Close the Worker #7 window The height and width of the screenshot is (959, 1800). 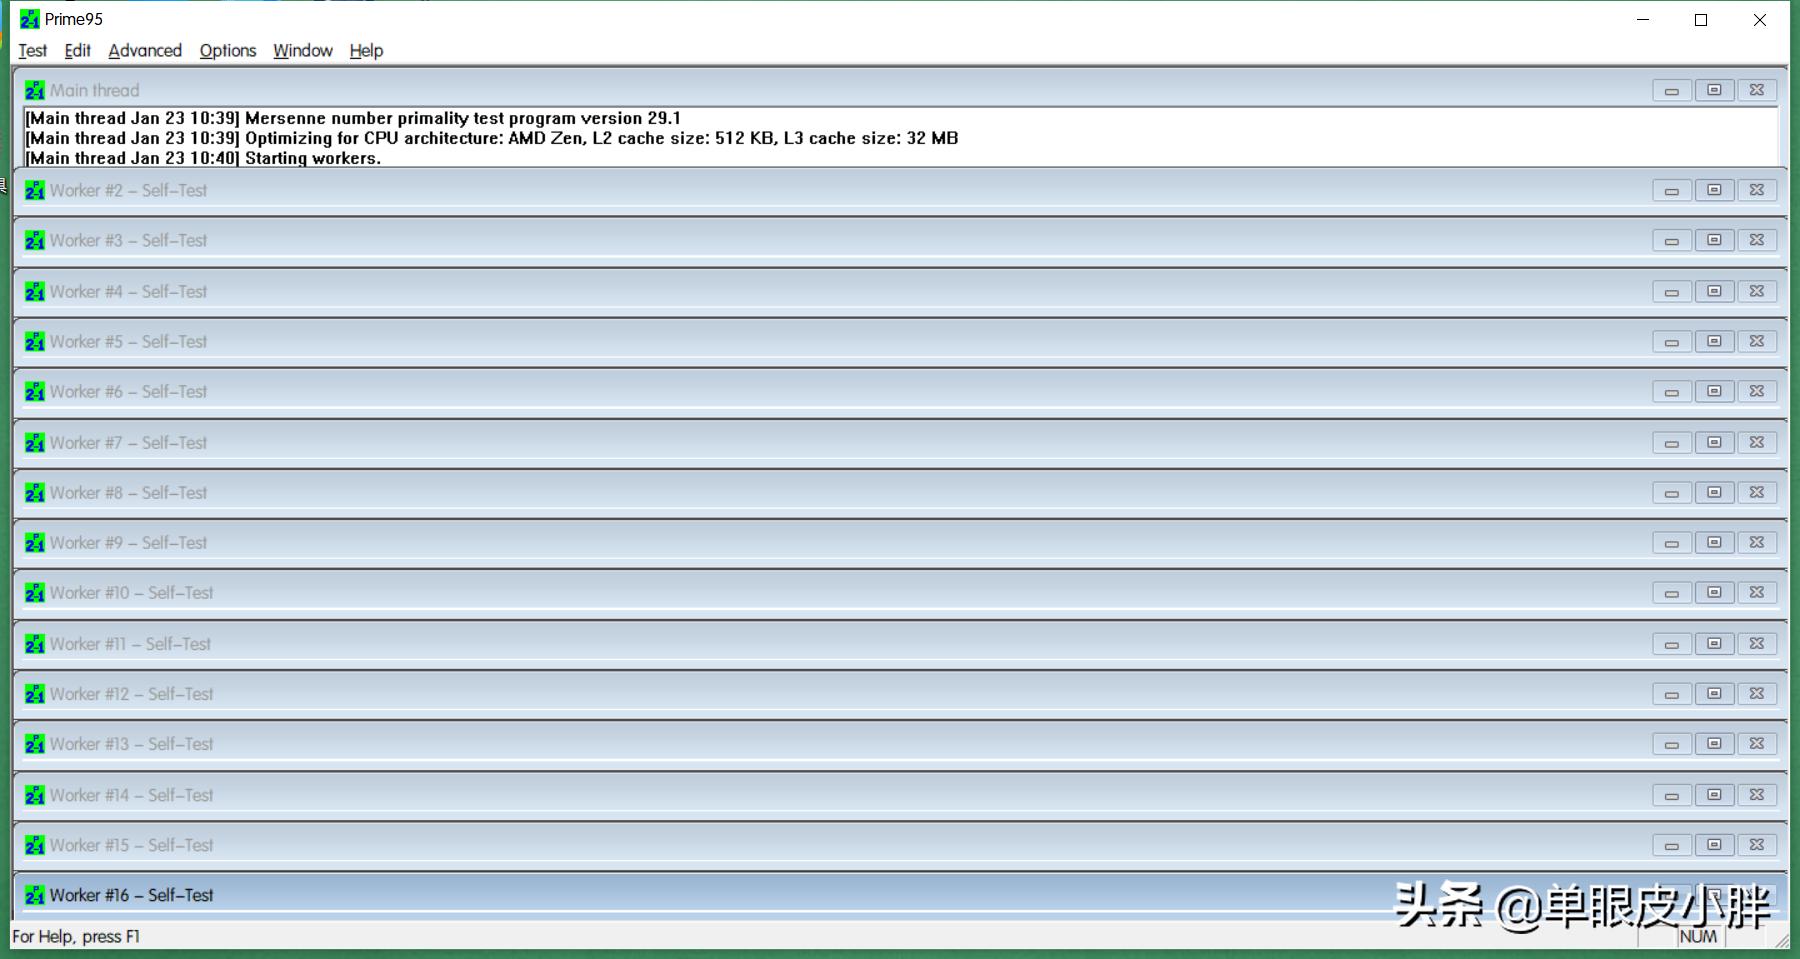pos(1757,442)
